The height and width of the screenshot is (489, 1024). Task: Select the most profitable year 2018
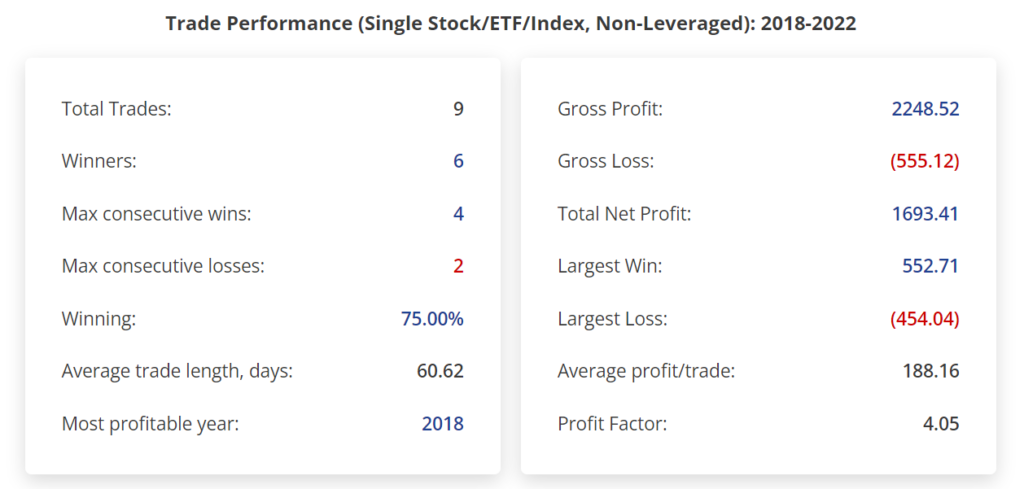[x=442, y=424]
